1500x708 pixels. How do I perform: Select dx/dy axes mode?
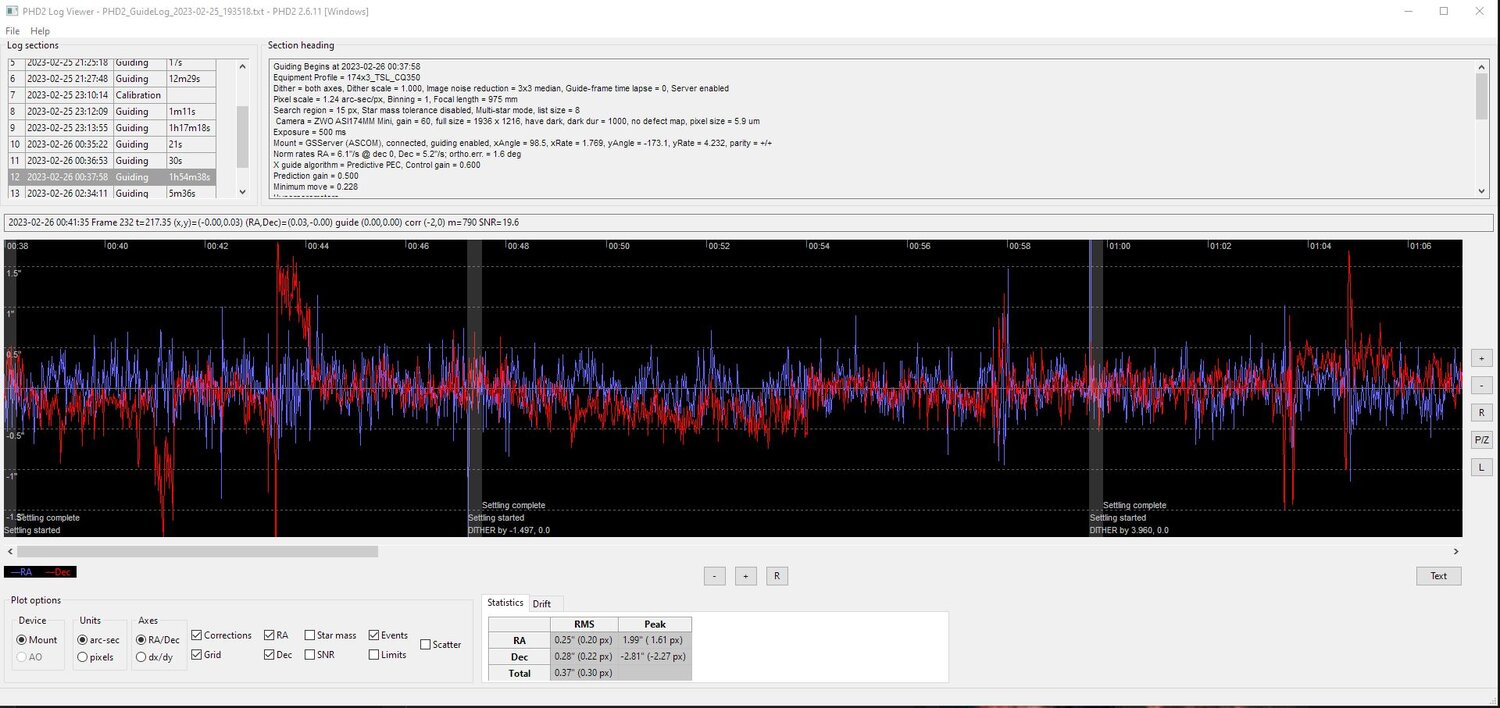(140, 657)
